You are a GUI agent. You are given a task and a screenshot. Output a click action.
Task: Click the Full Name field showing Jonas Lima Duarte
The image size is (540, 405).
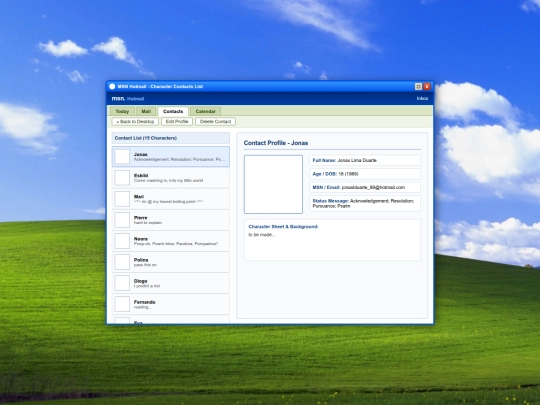pos(365,160)
